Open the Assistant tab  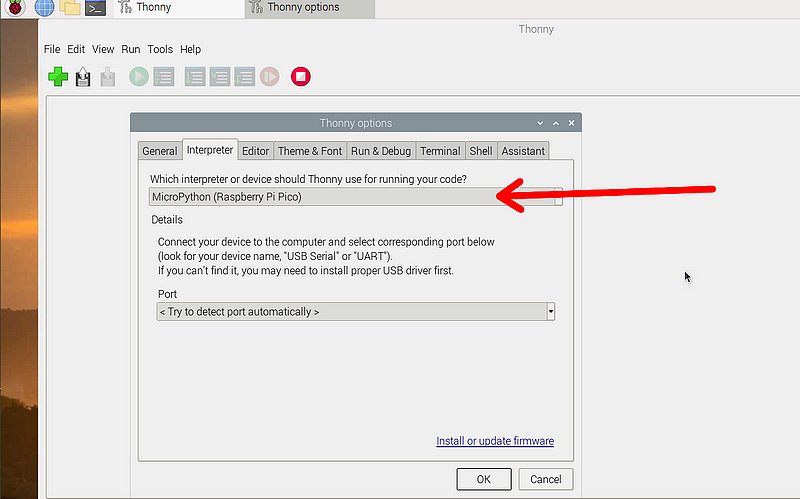(523, 151)
